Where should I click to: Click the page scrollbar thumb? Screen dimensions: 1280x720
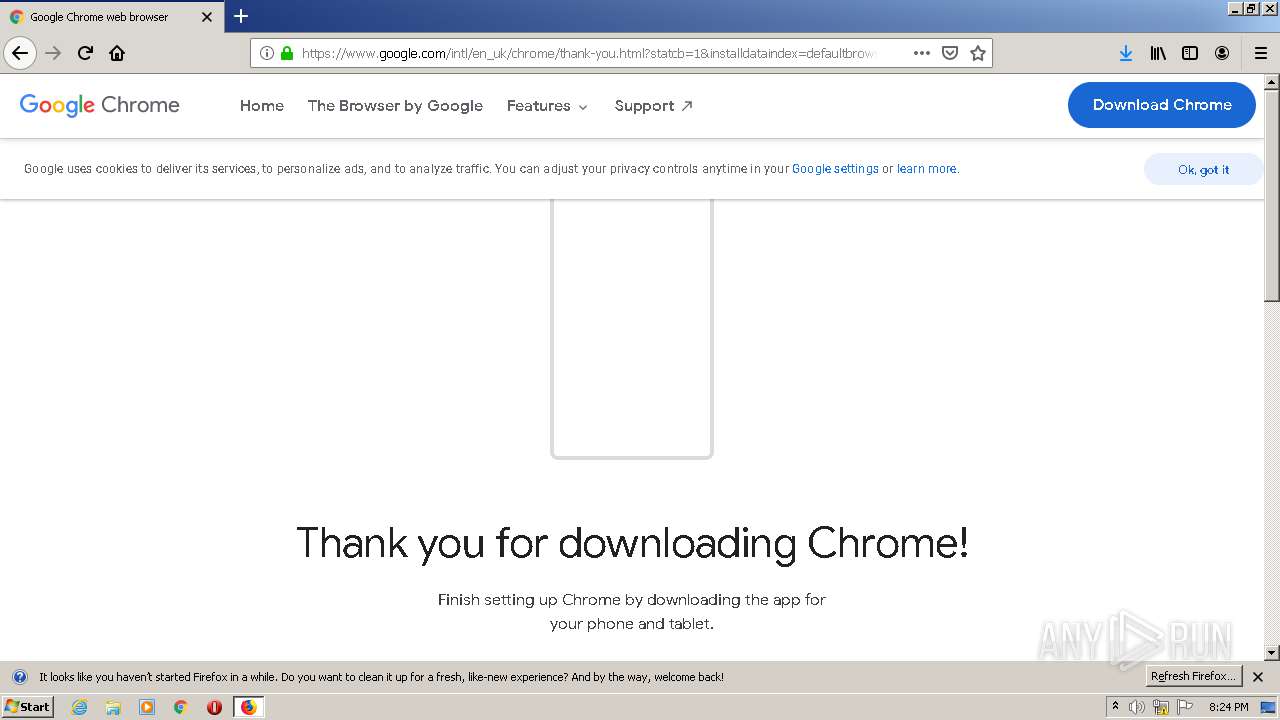(x=1272, y=195)
